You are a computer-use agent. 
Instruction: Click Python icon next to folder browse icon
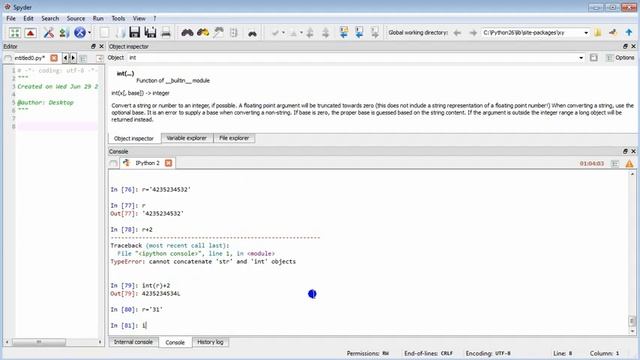click(x=613, y=33)
